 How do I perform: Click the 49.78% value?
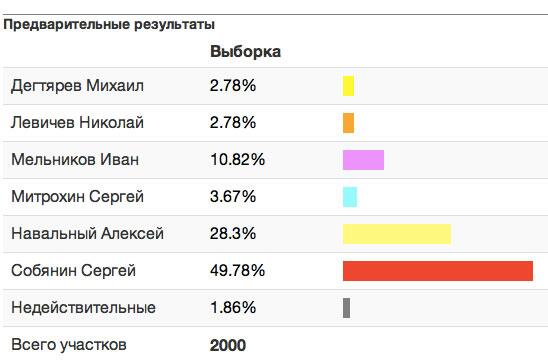(x=238, y=271)
